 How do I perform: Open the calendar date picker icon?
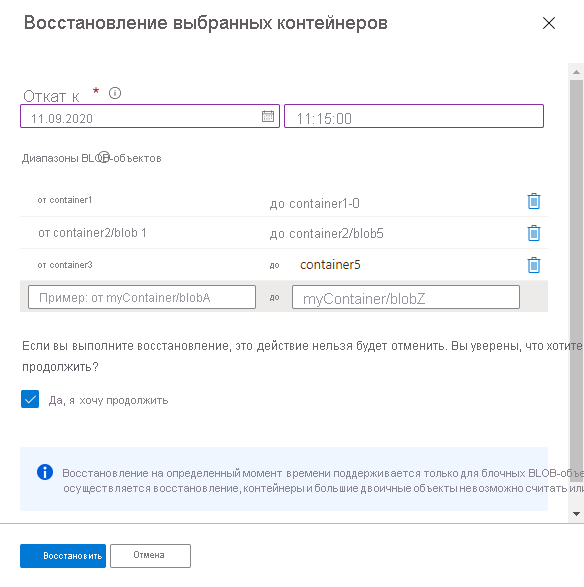pos(268,116)
